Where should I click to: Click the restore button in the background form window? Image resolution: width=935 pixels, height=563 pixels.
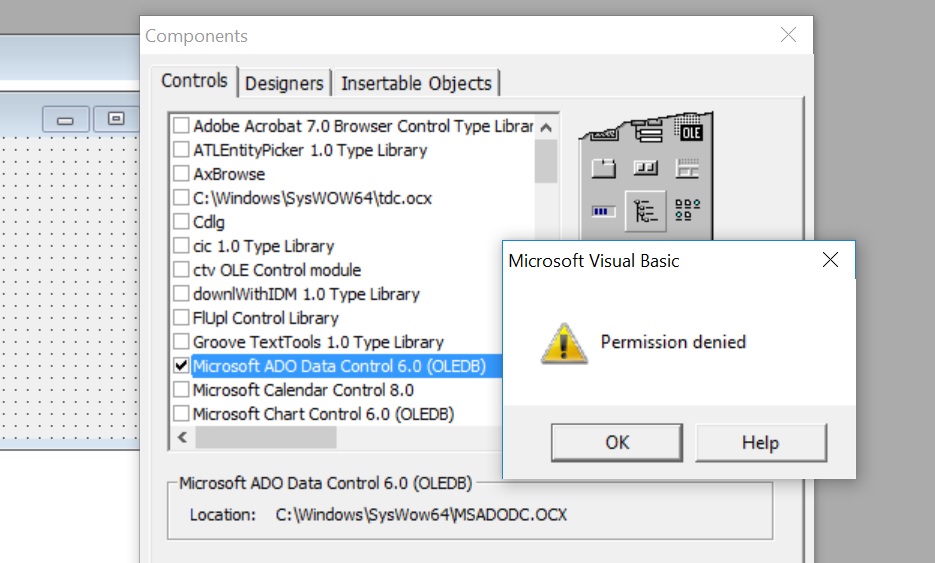(x=116, y=119)
